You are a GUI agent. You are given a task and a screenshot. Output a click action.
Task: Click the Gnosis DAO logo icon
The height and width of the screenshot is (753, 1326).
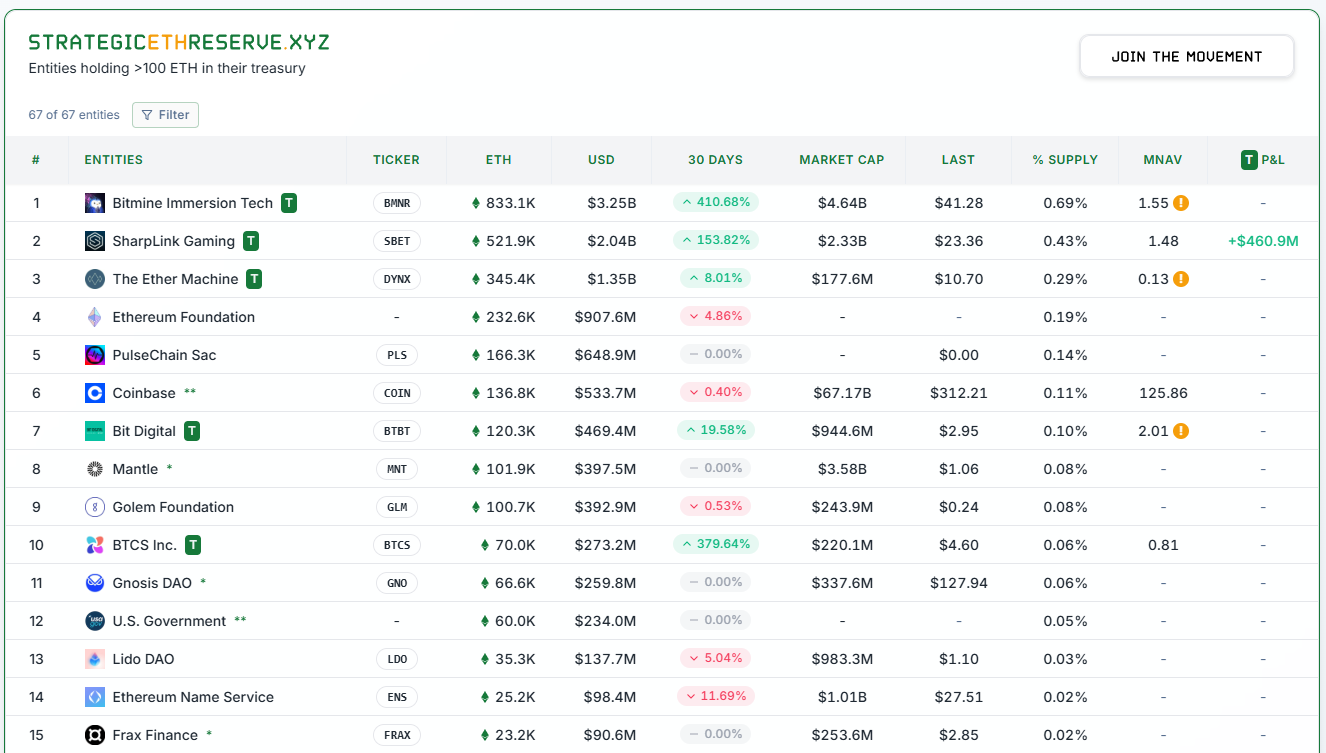pyautogui.click(x=95, y=583)
